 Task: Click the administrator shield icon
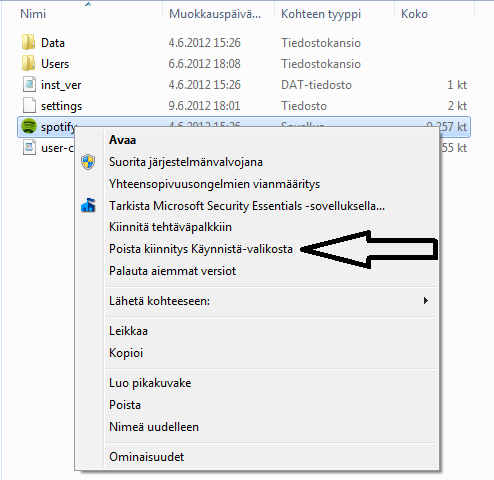pos(88,162)
